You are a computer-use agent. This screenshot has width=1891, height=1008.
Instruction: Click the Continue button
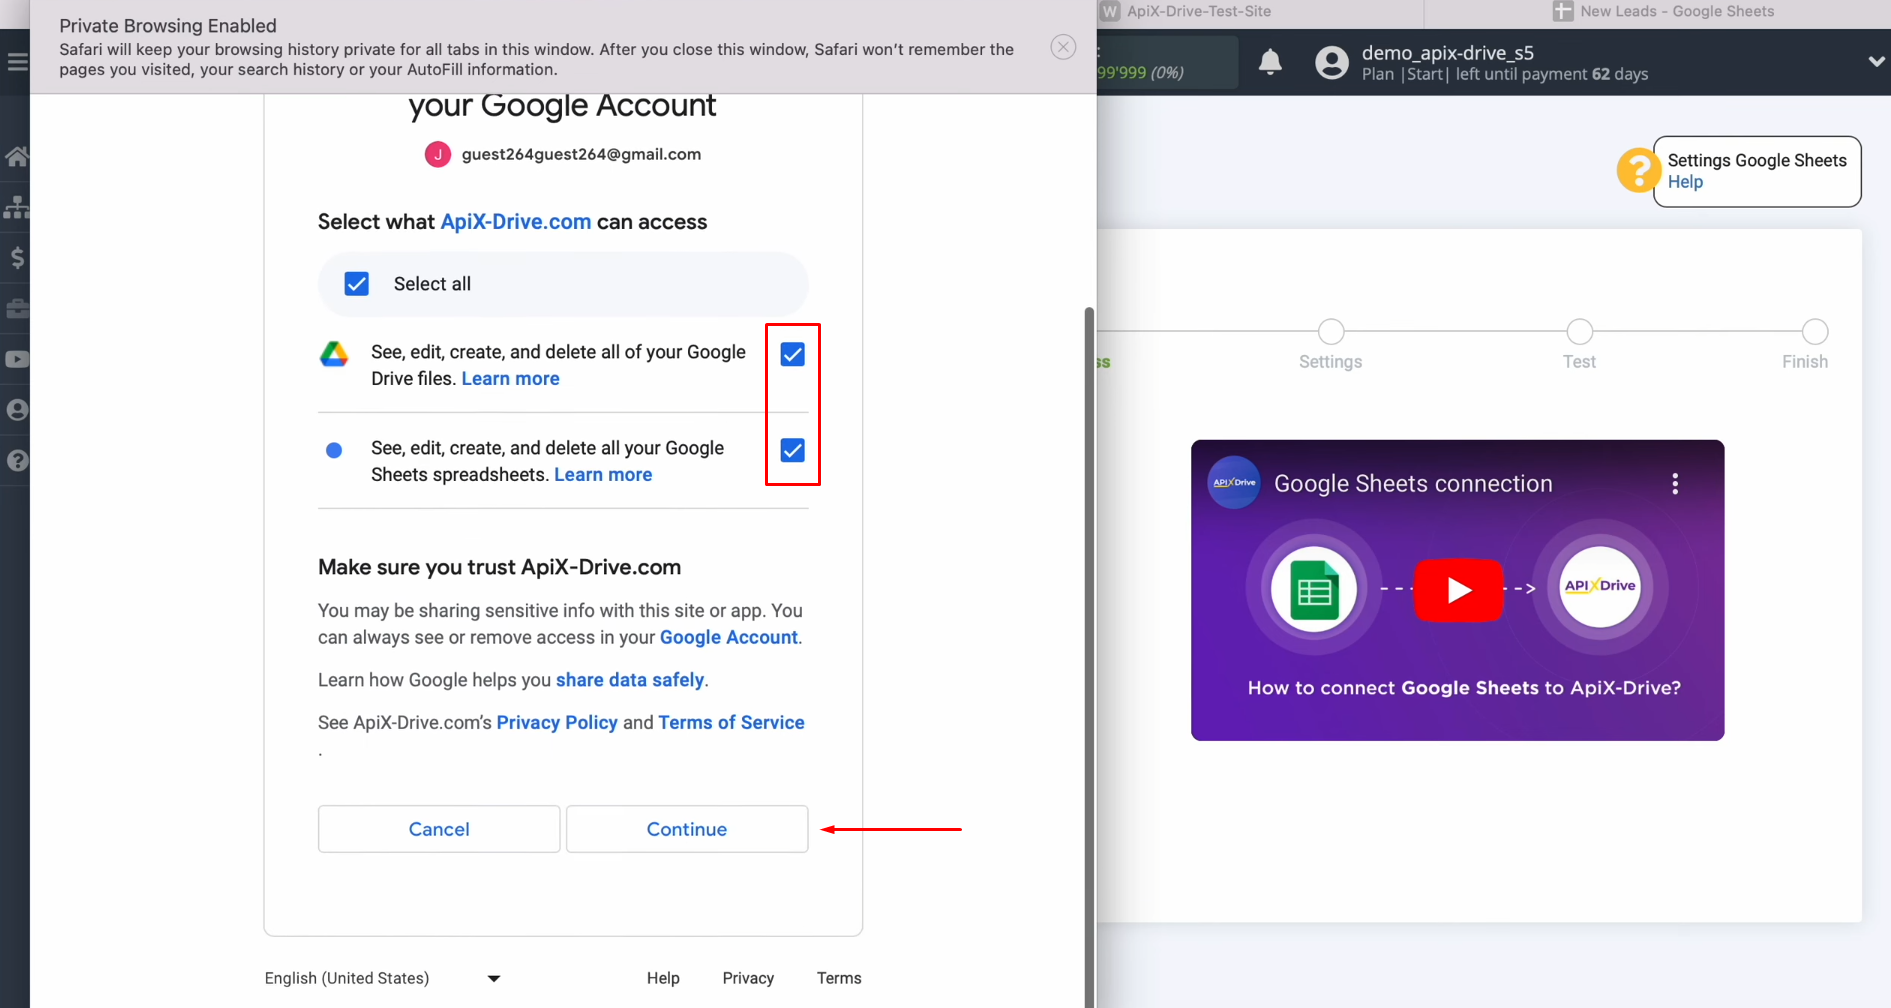pyautogui.click(x=687, y=829)
